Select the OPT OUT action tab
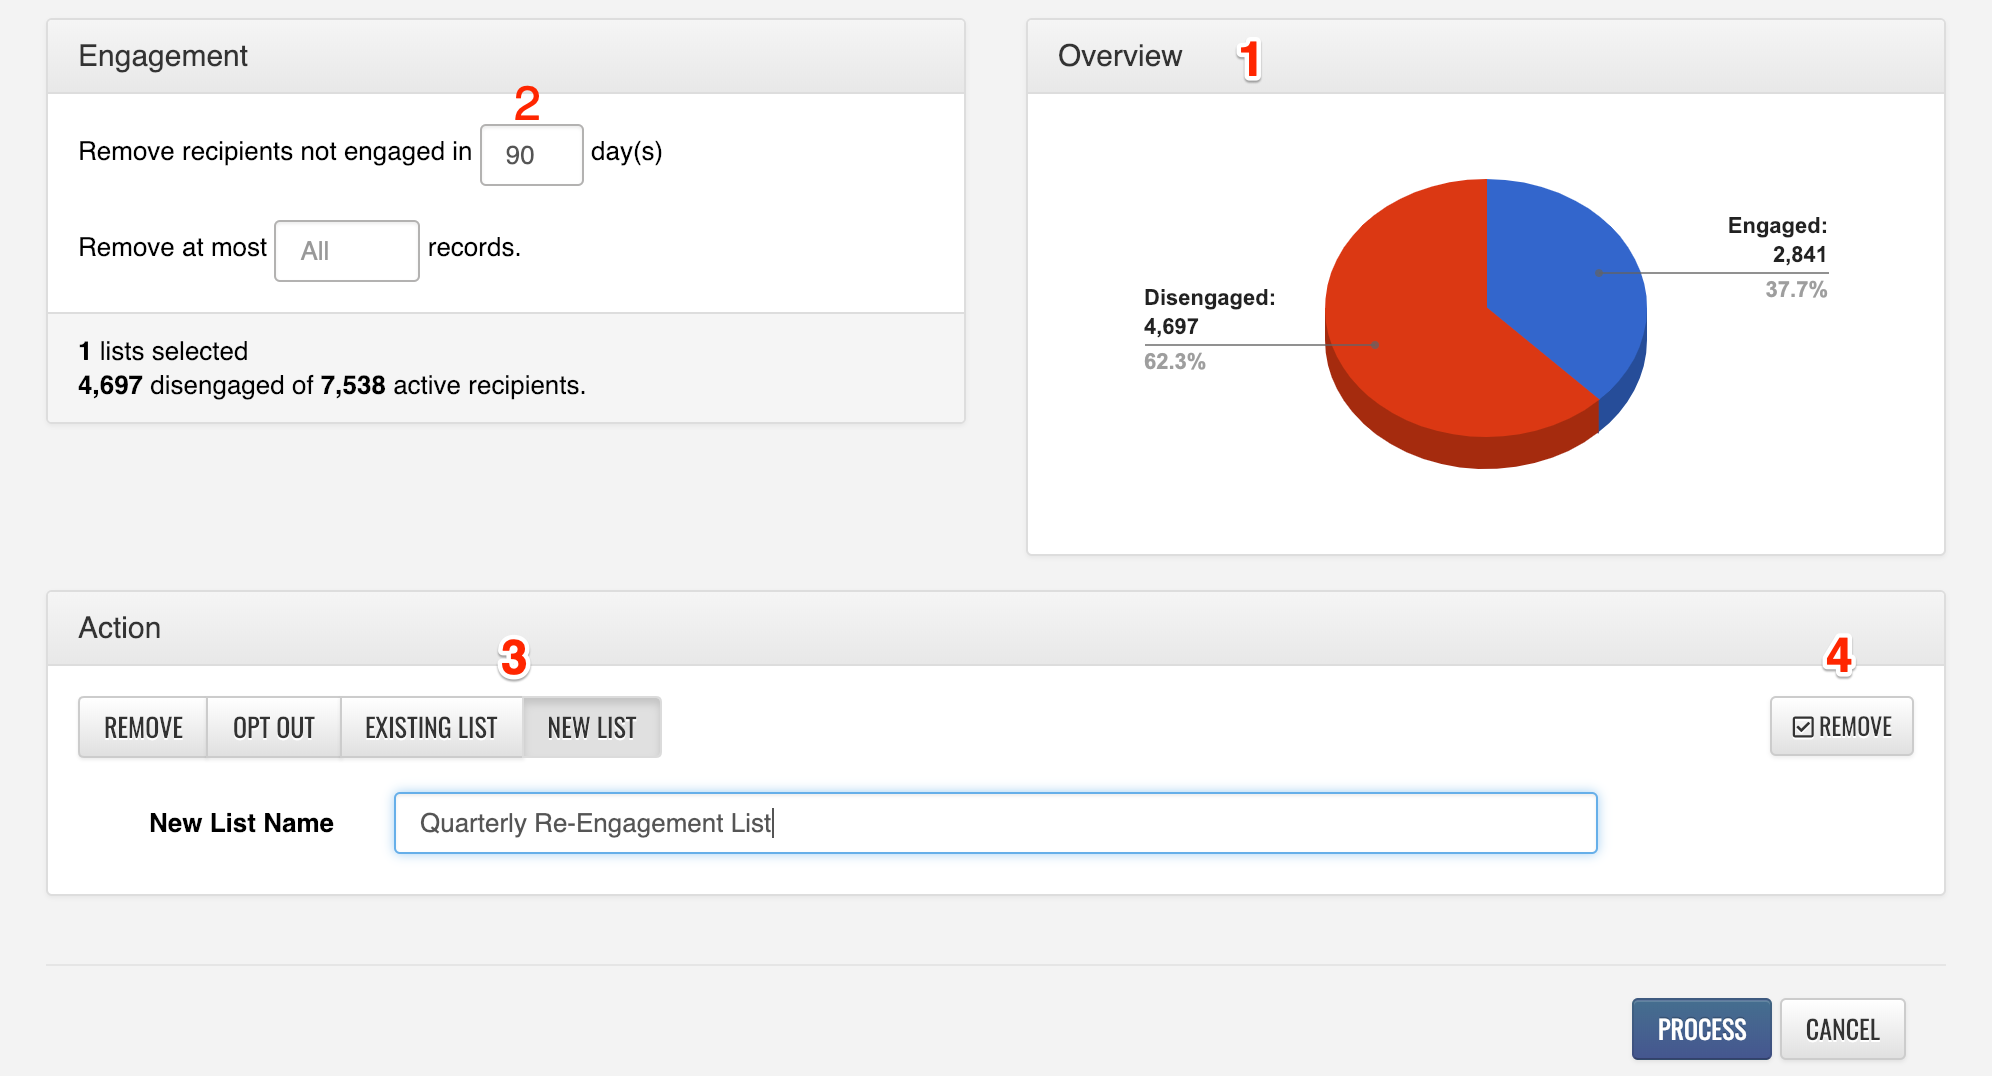This screenshot has width=1992, height=1076. pos(273,727)
